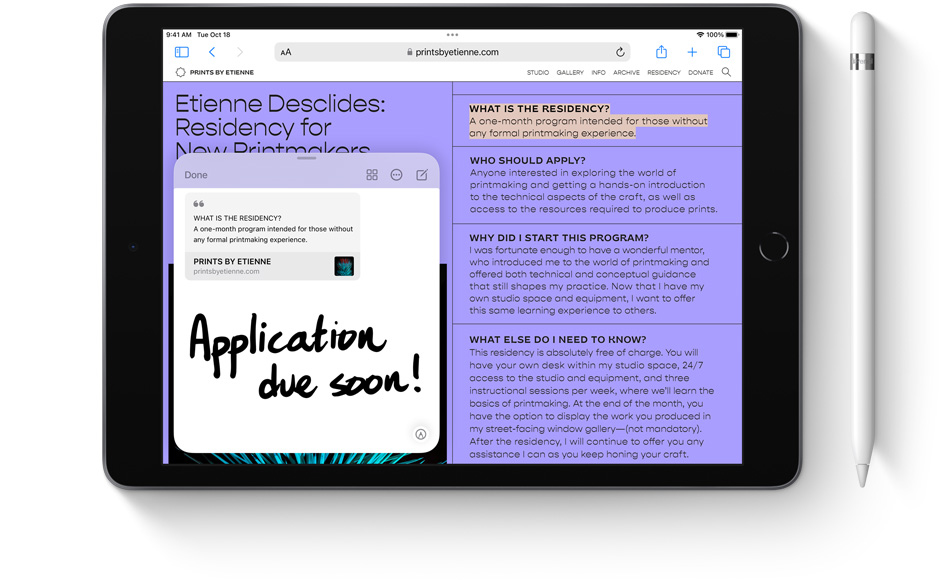Create a new note with compose icon
The height and width of the screenshot is (580, 941).
[422, 175]
